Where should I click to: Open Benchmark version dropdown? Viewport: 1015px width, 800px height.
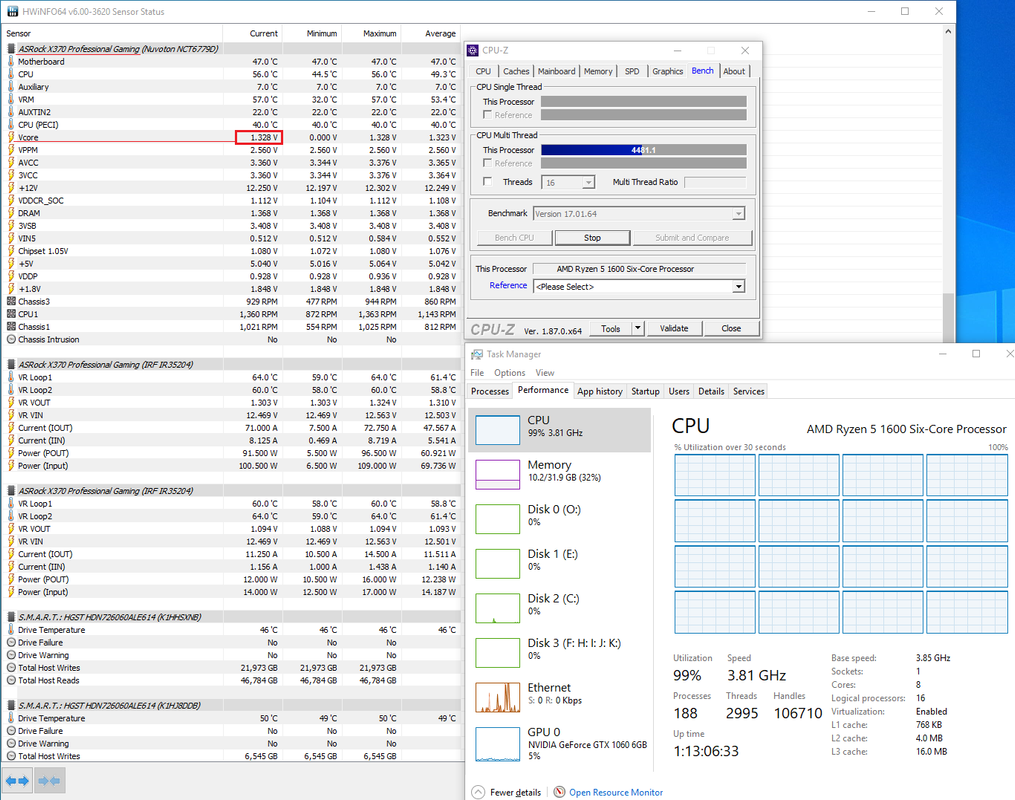point(639,214)
